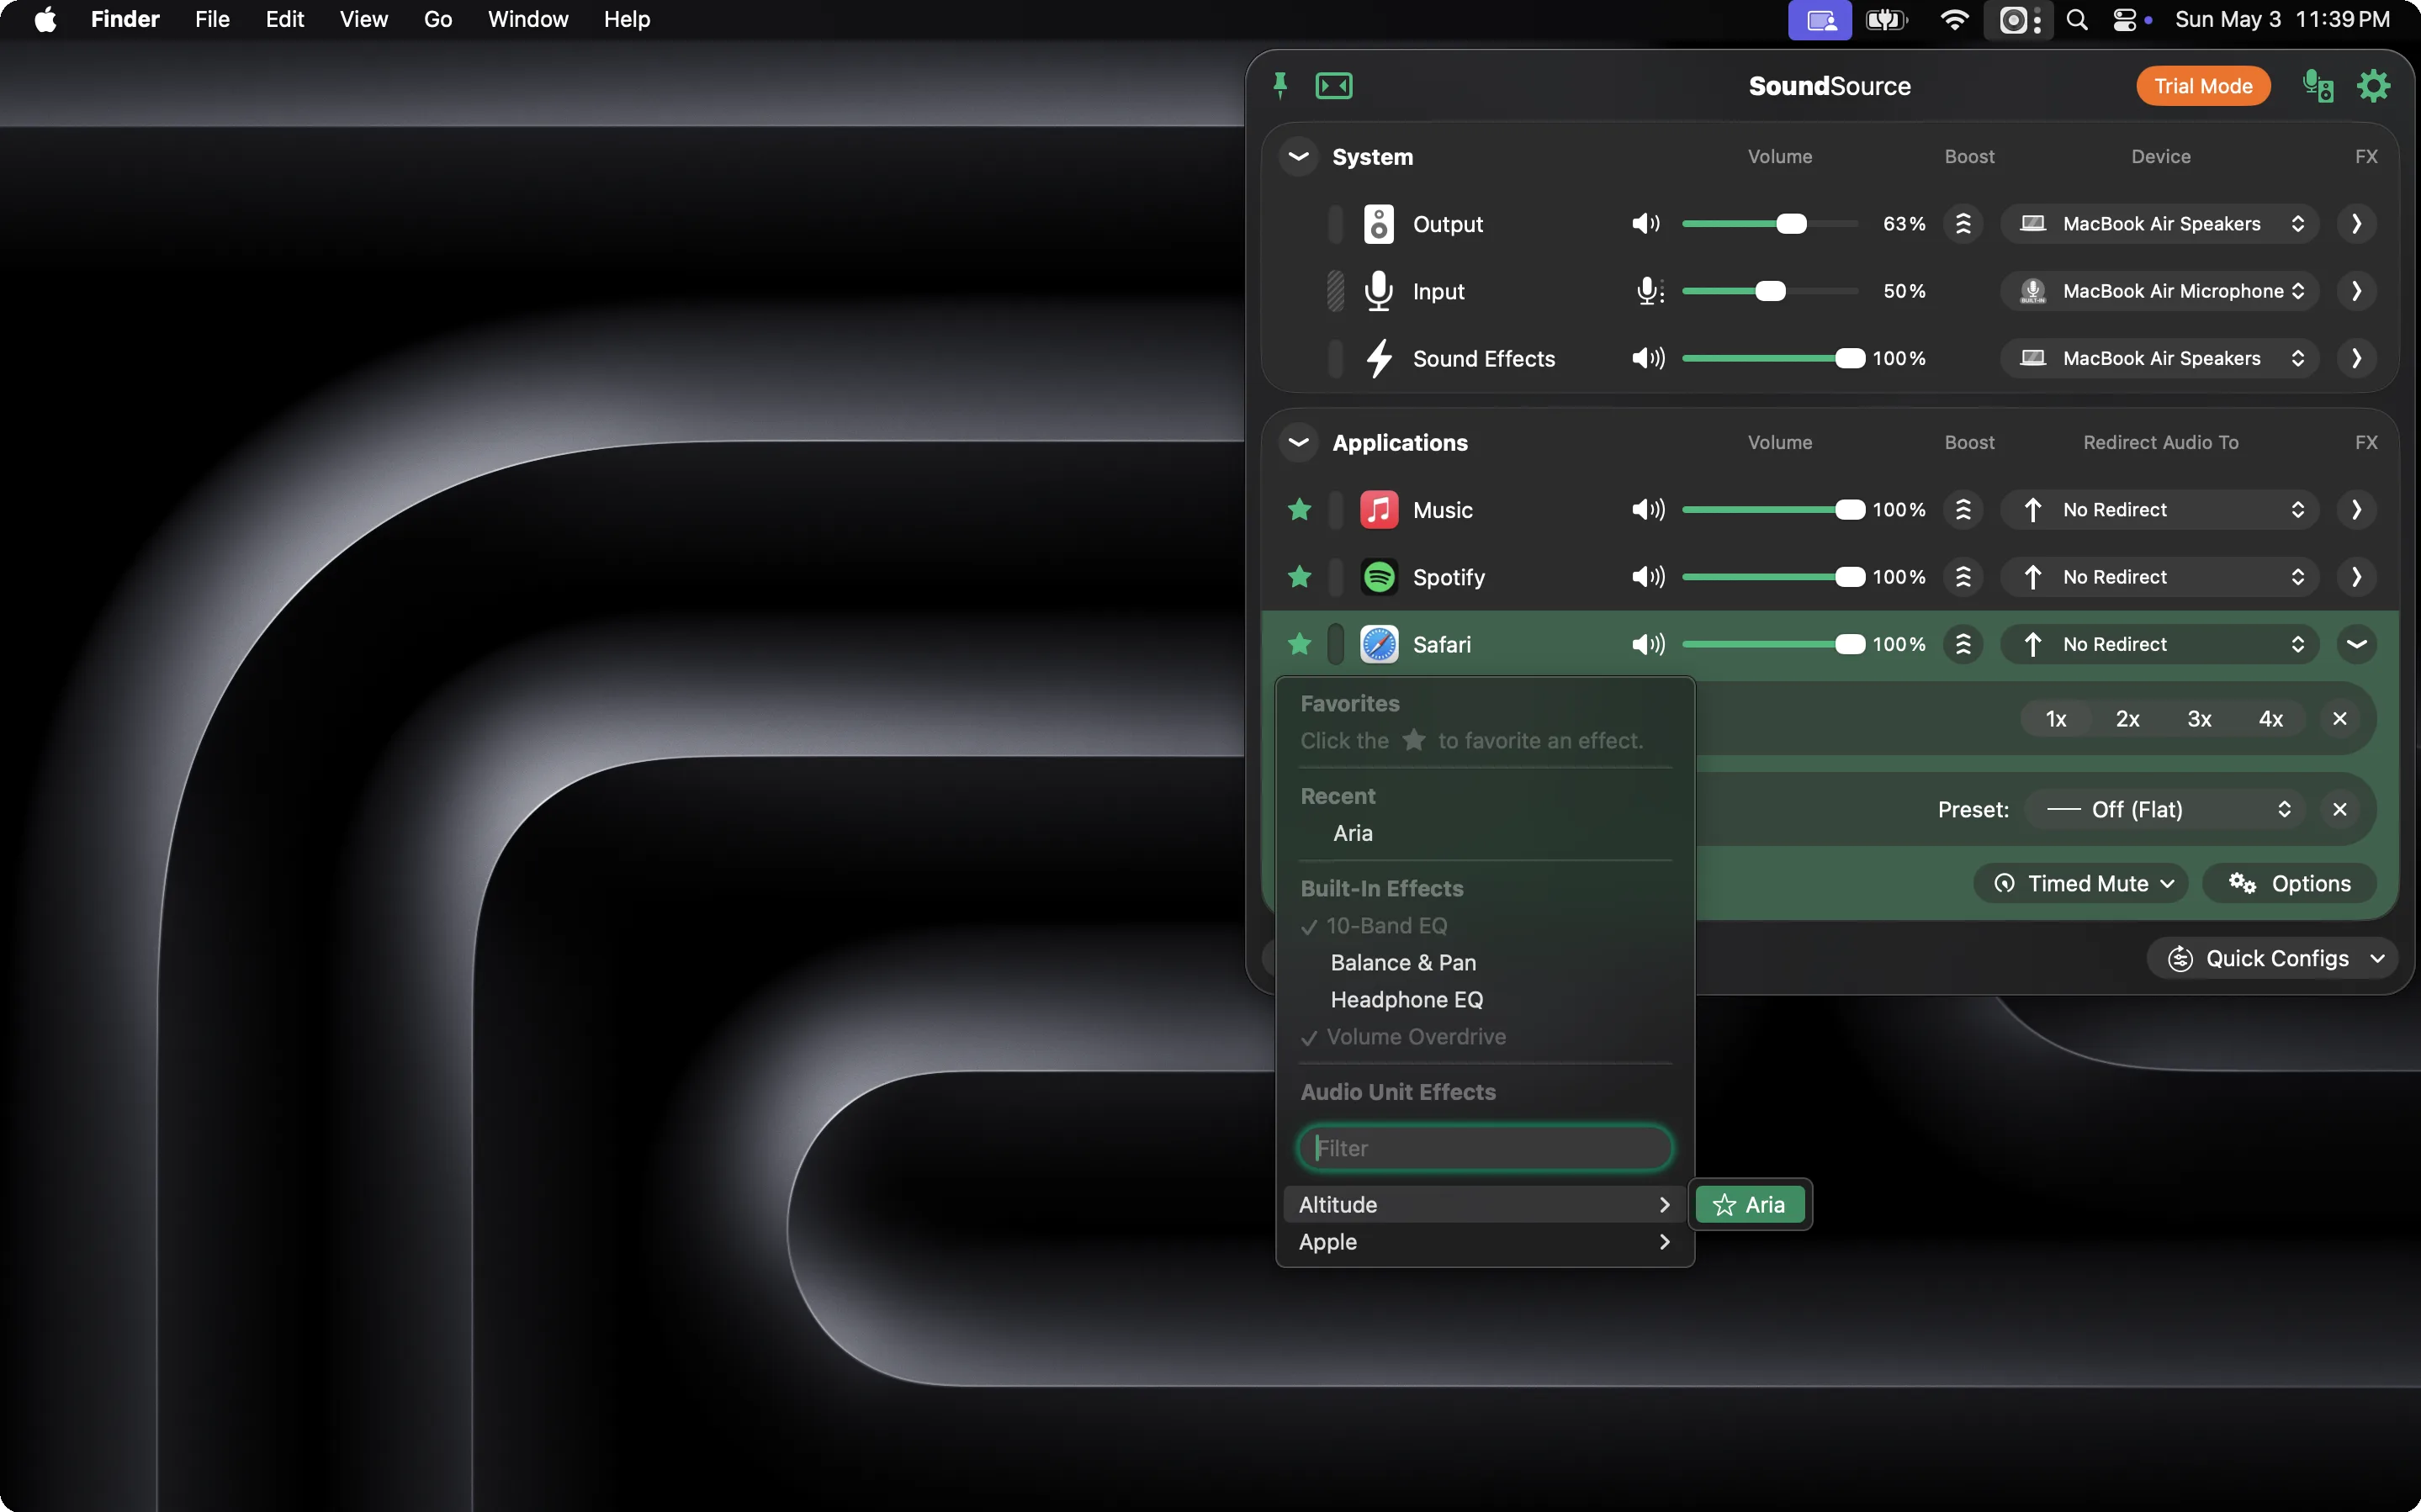Mute Spotify with its speaker icon
The width and height of the screenshot is (2421, 1512).
[1648, 577]
